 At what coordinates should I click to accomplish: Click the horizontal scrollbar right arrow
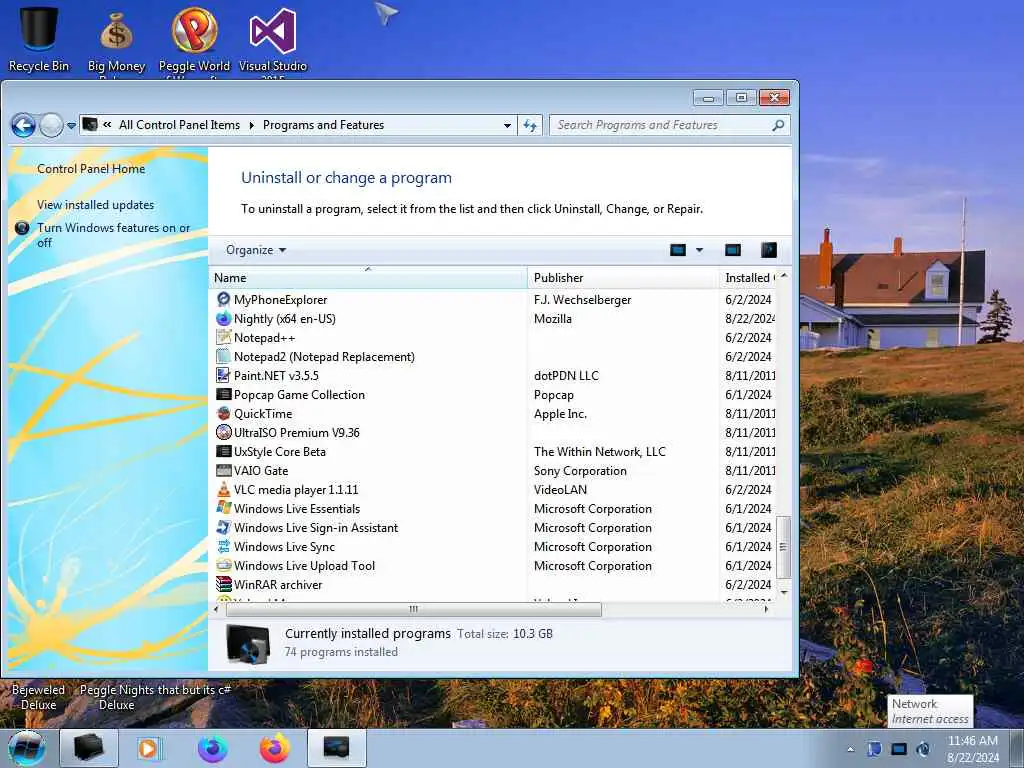(x=767, y=609)
